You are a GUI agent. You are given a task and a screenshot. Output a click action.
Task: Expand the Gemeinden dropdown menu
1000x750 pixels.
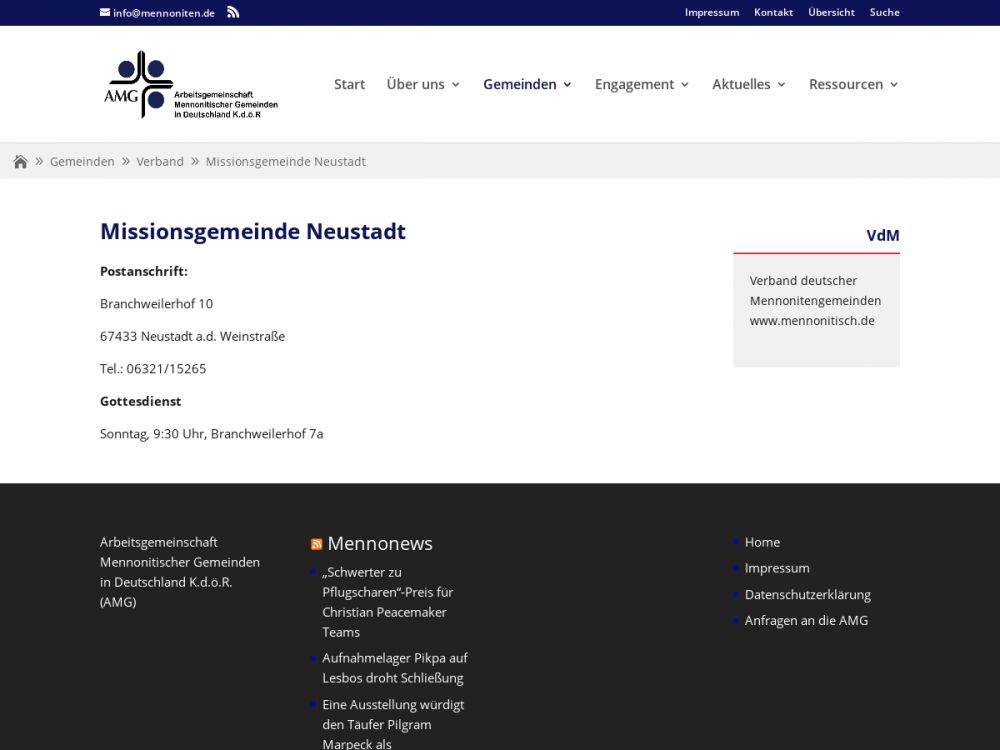click(x=527, y=85)
